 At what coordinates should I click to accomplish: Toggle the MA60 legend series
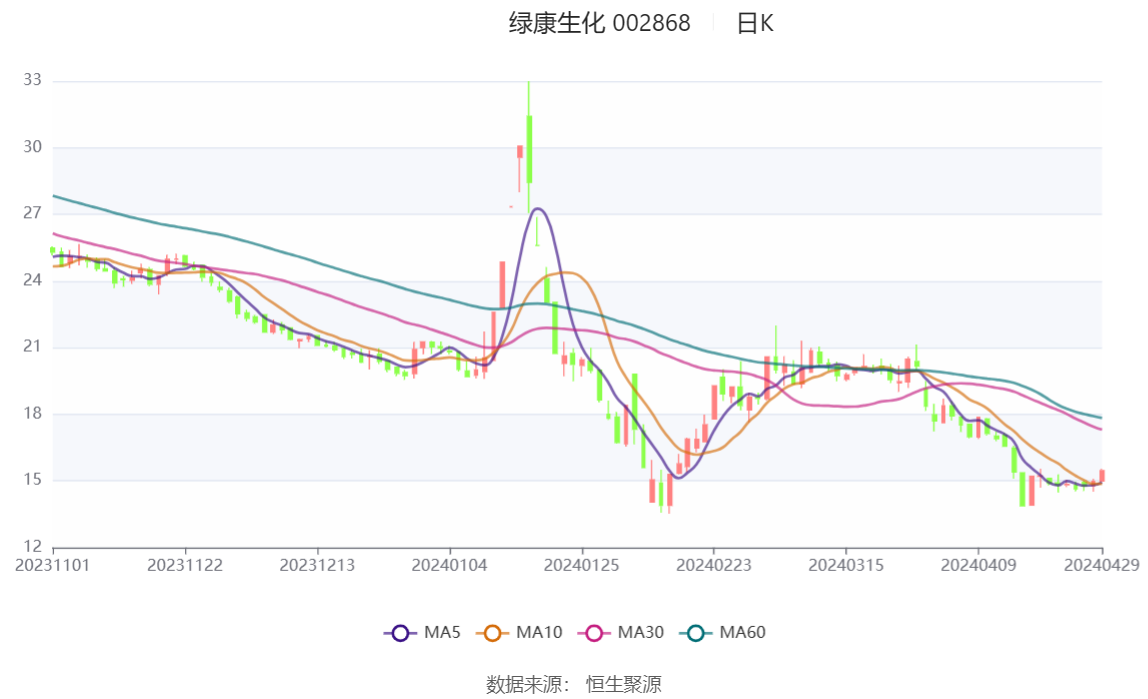pyautogui.click(x=723, y=632)
